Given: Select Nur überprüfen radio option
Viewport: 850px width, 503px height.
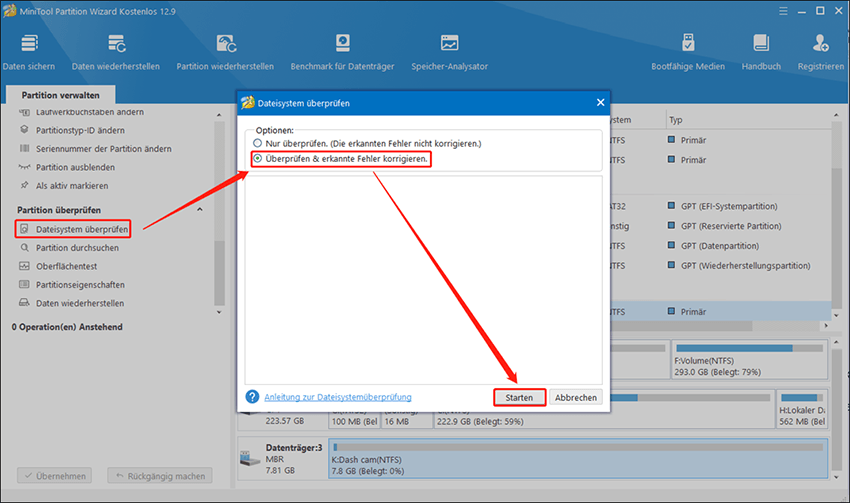Looking at the screenshot, I should 257,143.
